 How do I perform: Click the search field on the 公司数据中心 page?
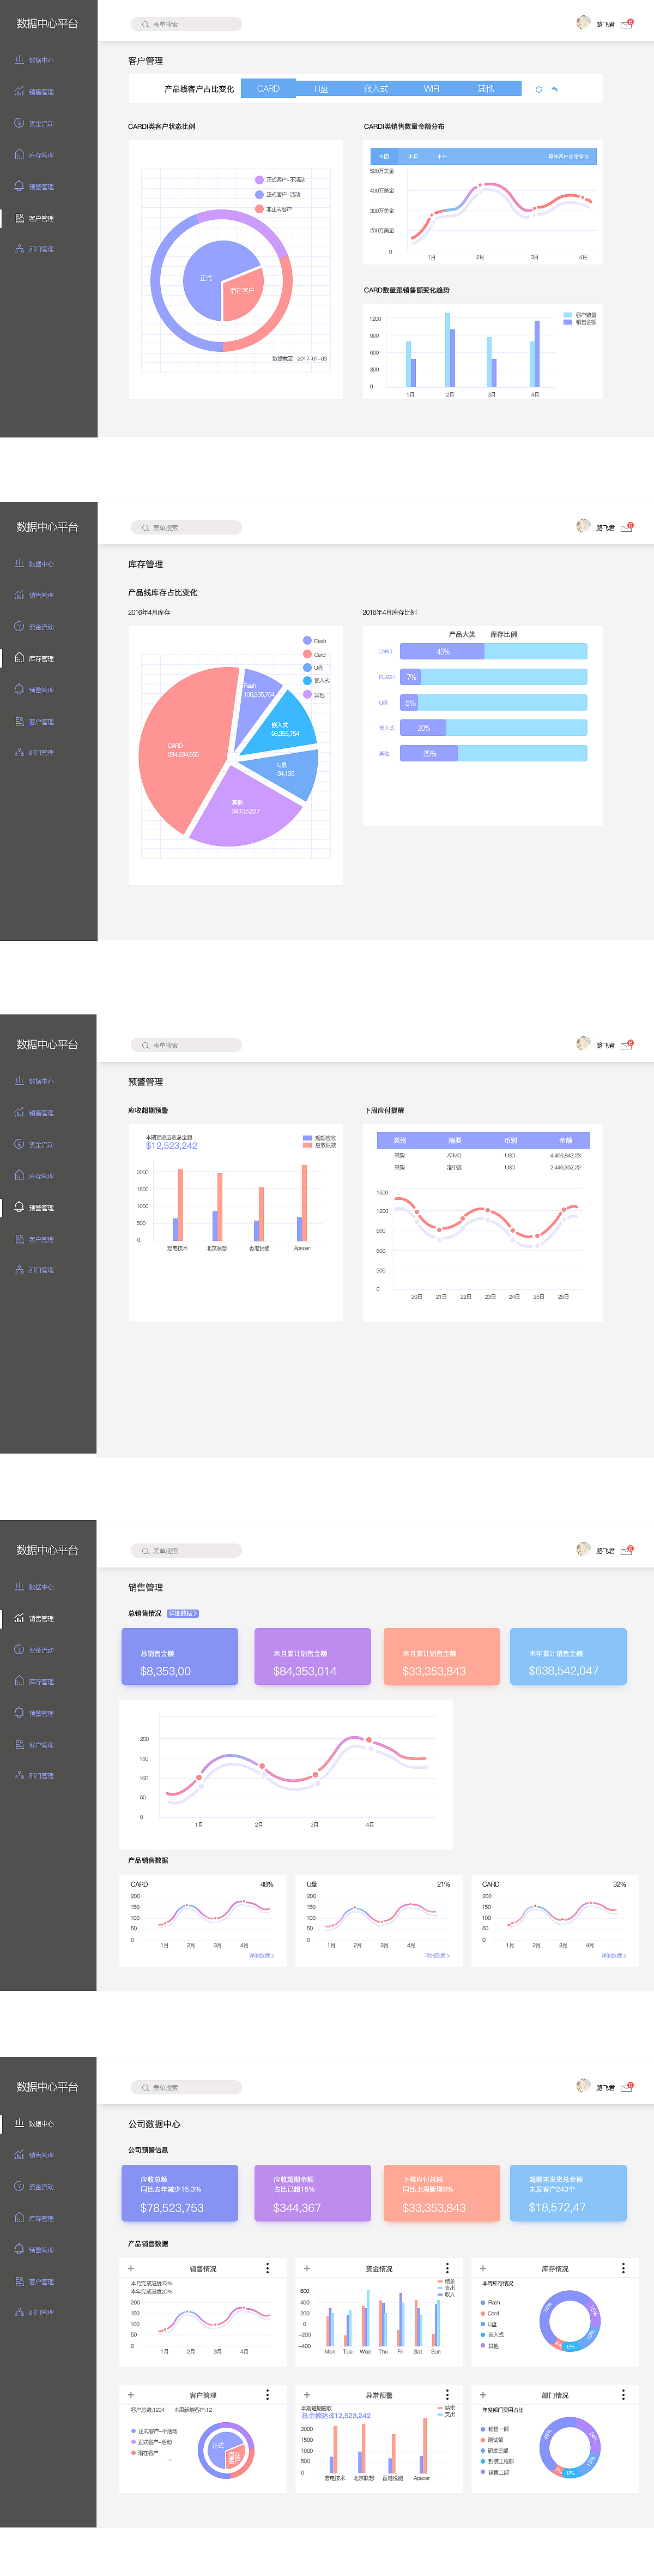click(x=186, y=2087)
